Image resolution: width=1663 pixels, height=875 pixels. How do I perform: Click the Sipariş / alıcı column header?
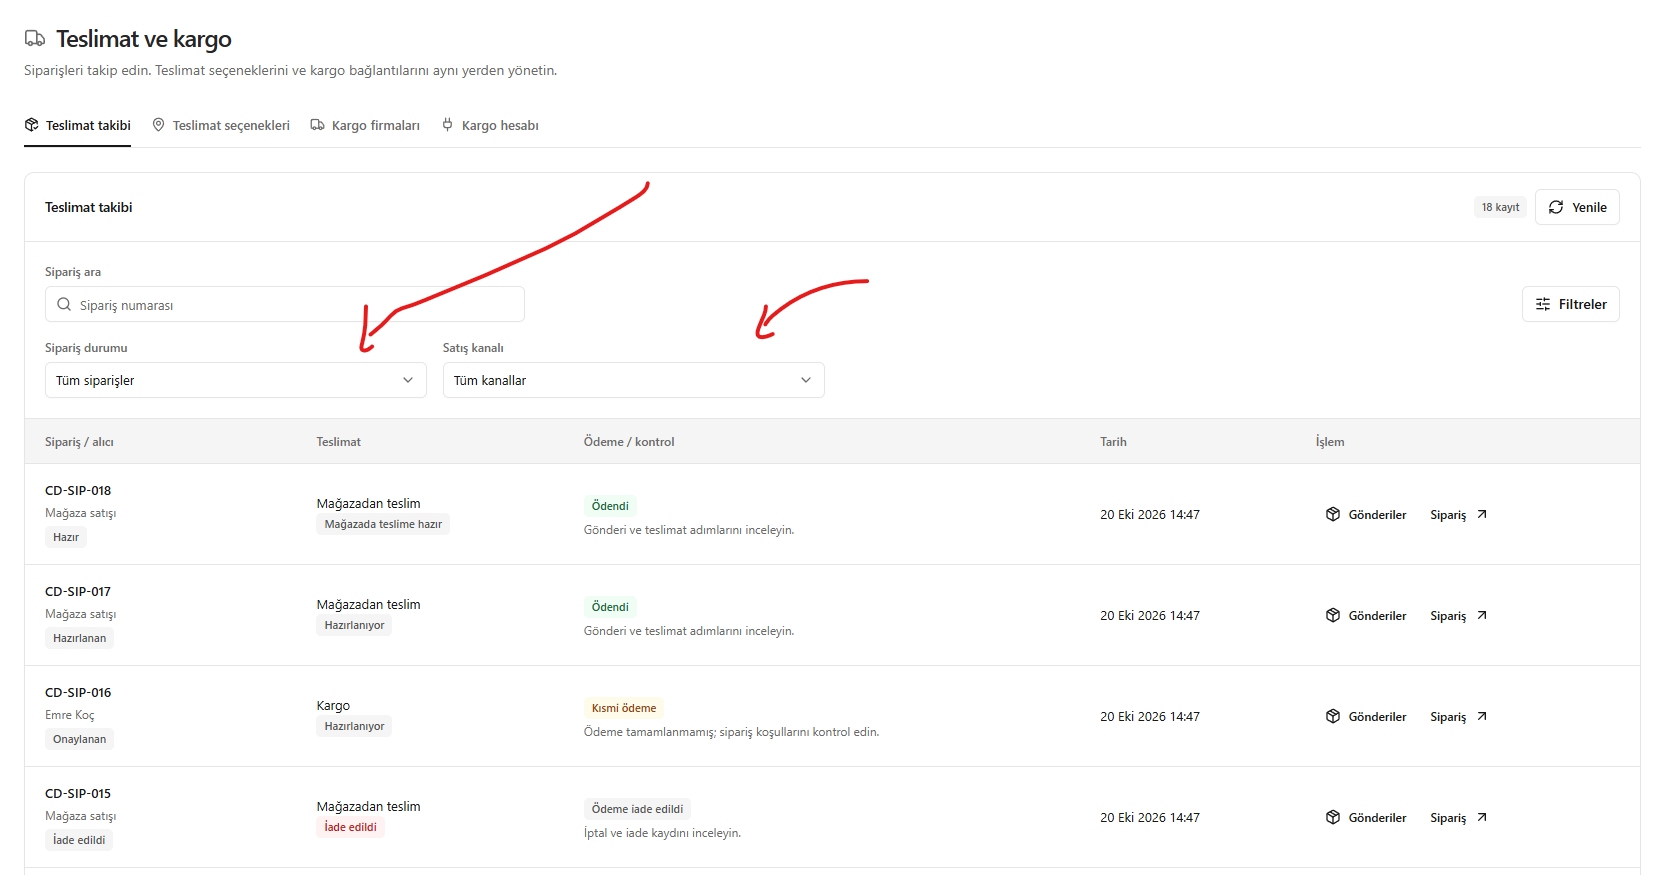[79, 441]
